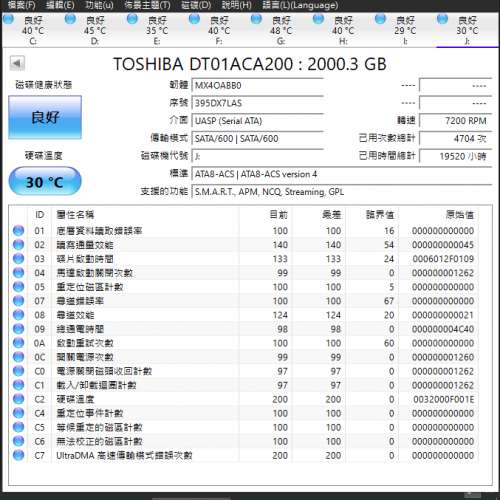
Task: Open the 佈景主題(T) menu
Action: pyautogui.click(x=147, y=5)
